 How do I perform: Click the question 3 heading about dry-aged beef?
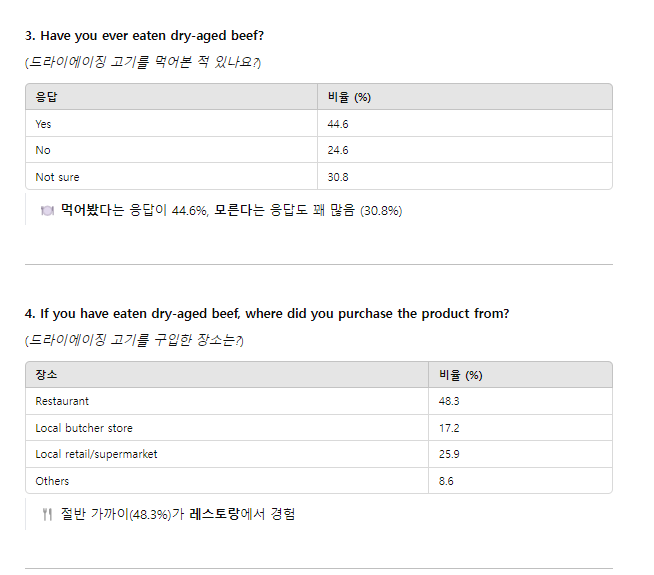coord(144,36)
